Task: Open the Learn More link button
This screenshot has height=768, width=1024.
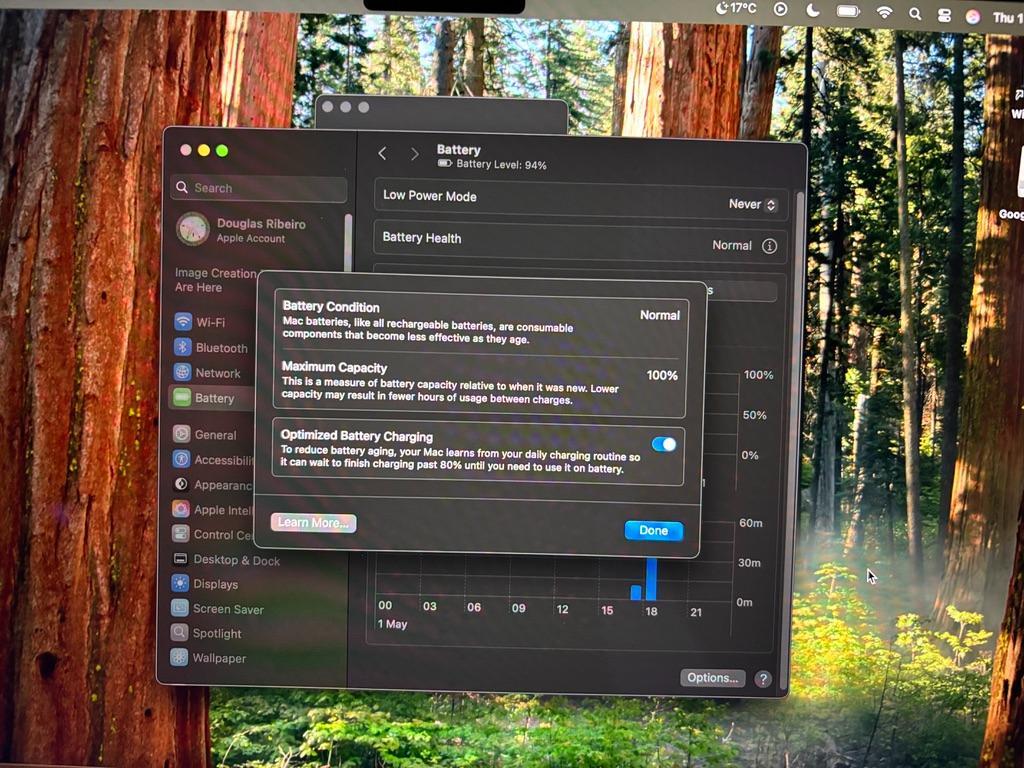Action: click(313, 522)
